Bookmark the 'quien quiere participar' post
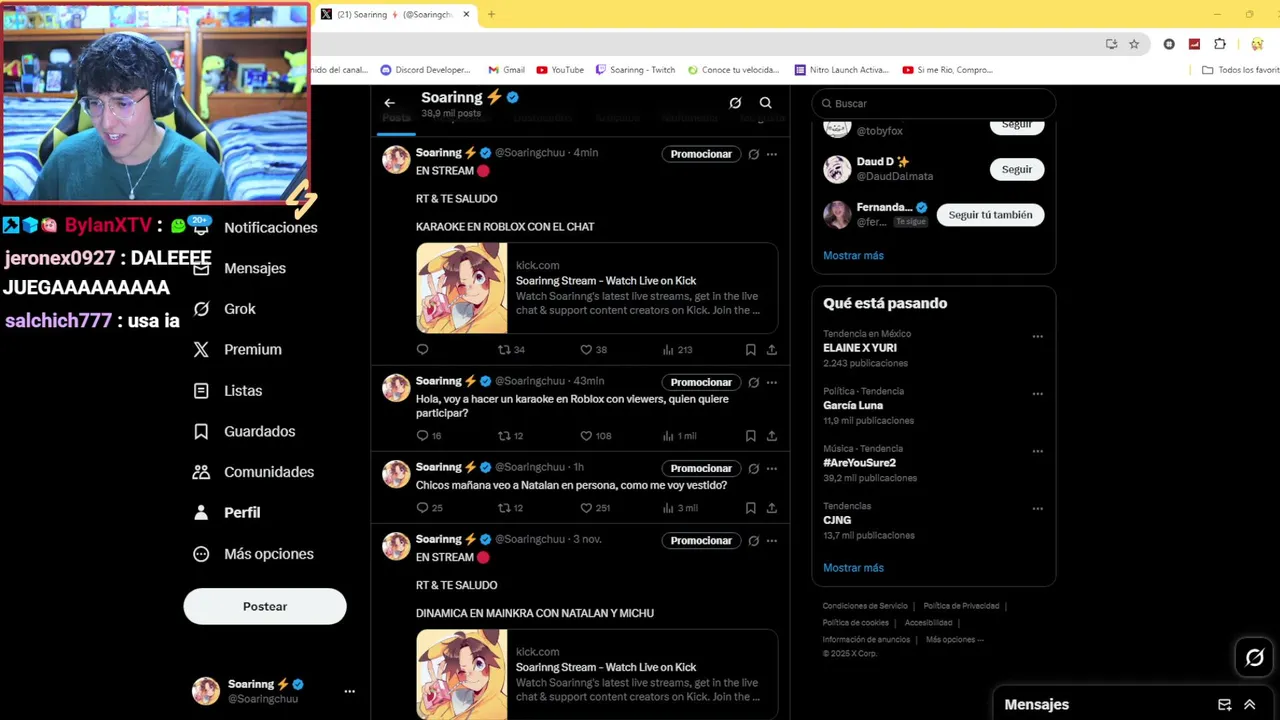Image resolution: width=1280 pixels, height=720 pixels. [x=750, y=436]
